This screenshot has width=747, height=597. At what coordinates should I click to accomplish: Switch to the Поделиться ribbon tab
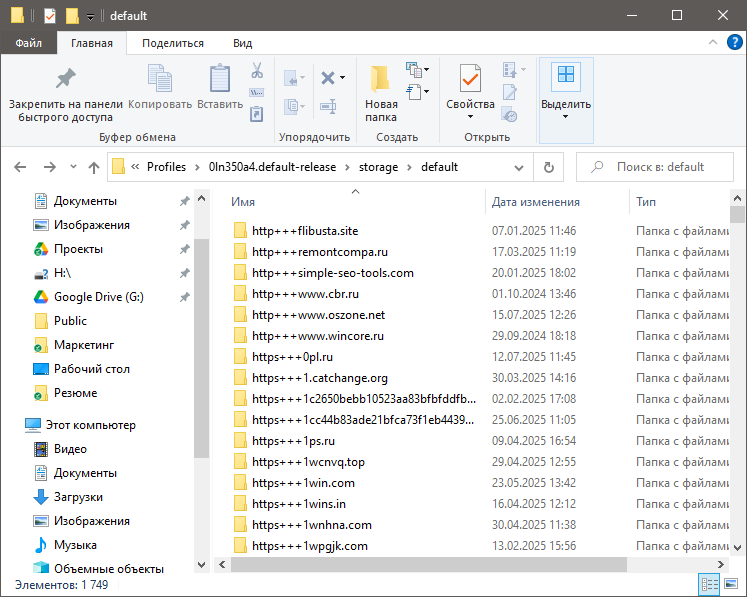172,43
